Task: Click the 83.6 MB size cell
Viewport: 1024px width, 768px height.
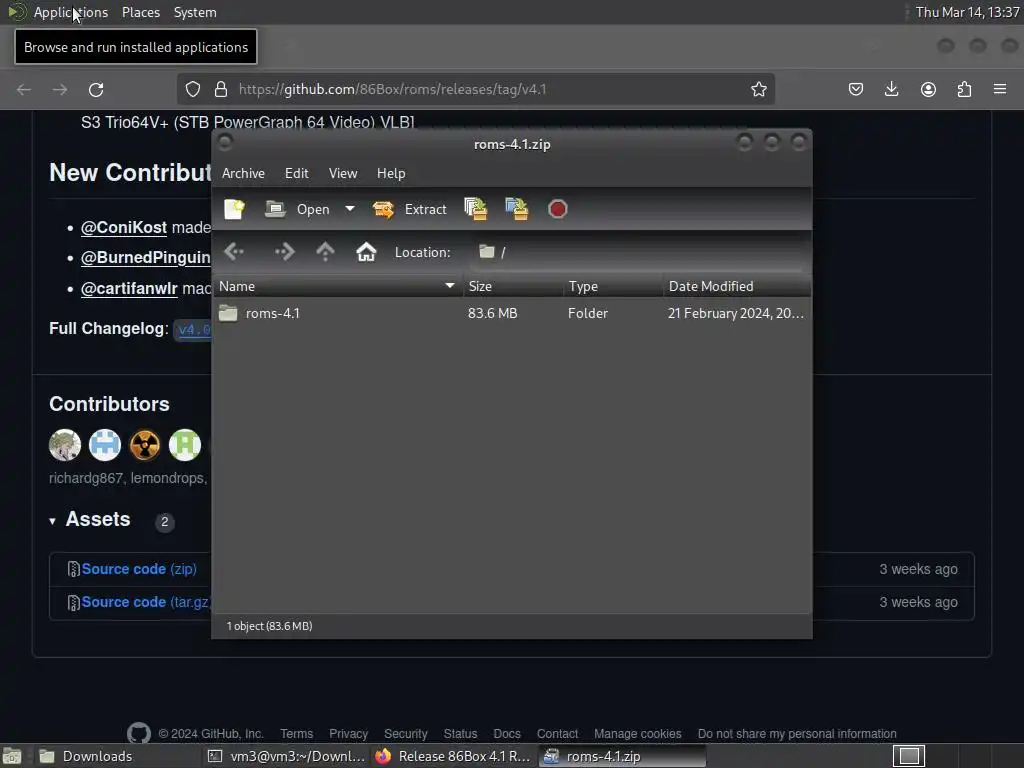Action: click(x=492, y=313)
